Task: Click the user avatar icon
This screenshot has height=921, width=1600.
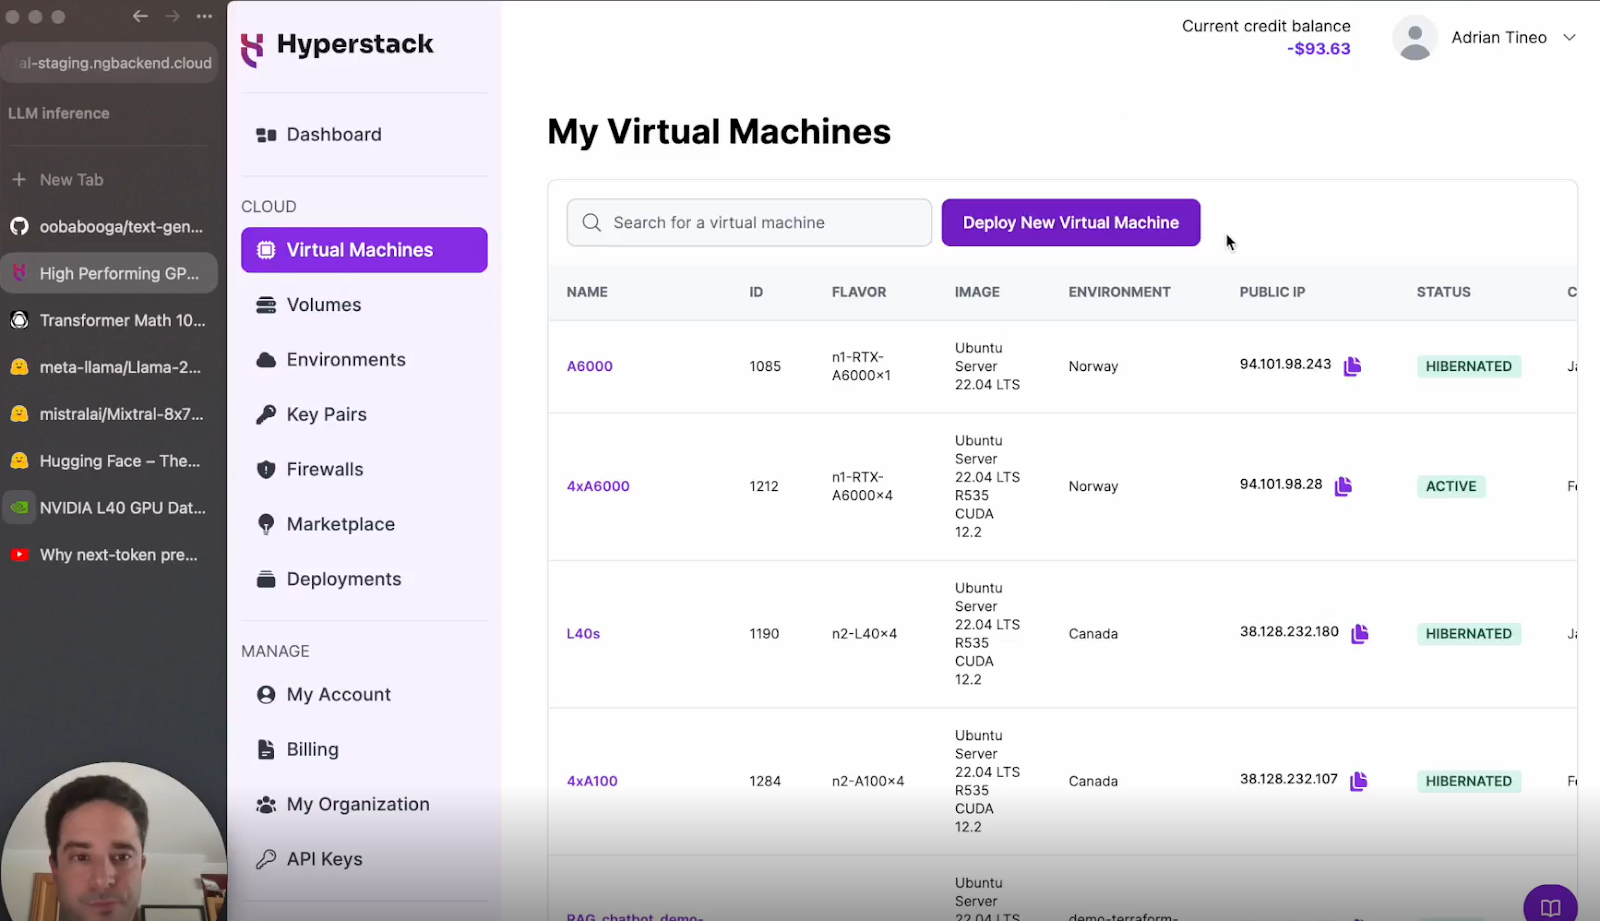Action: (1415, 38)
